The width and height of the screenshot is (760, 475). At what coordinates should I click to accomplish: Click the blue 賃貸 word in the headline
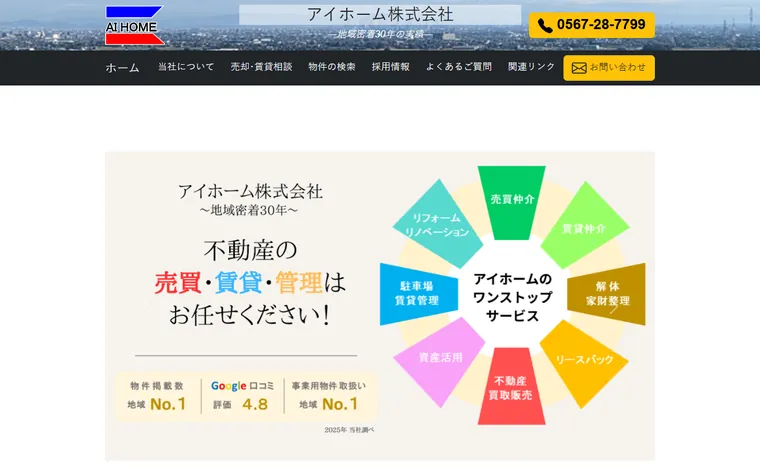click(238, 283)
